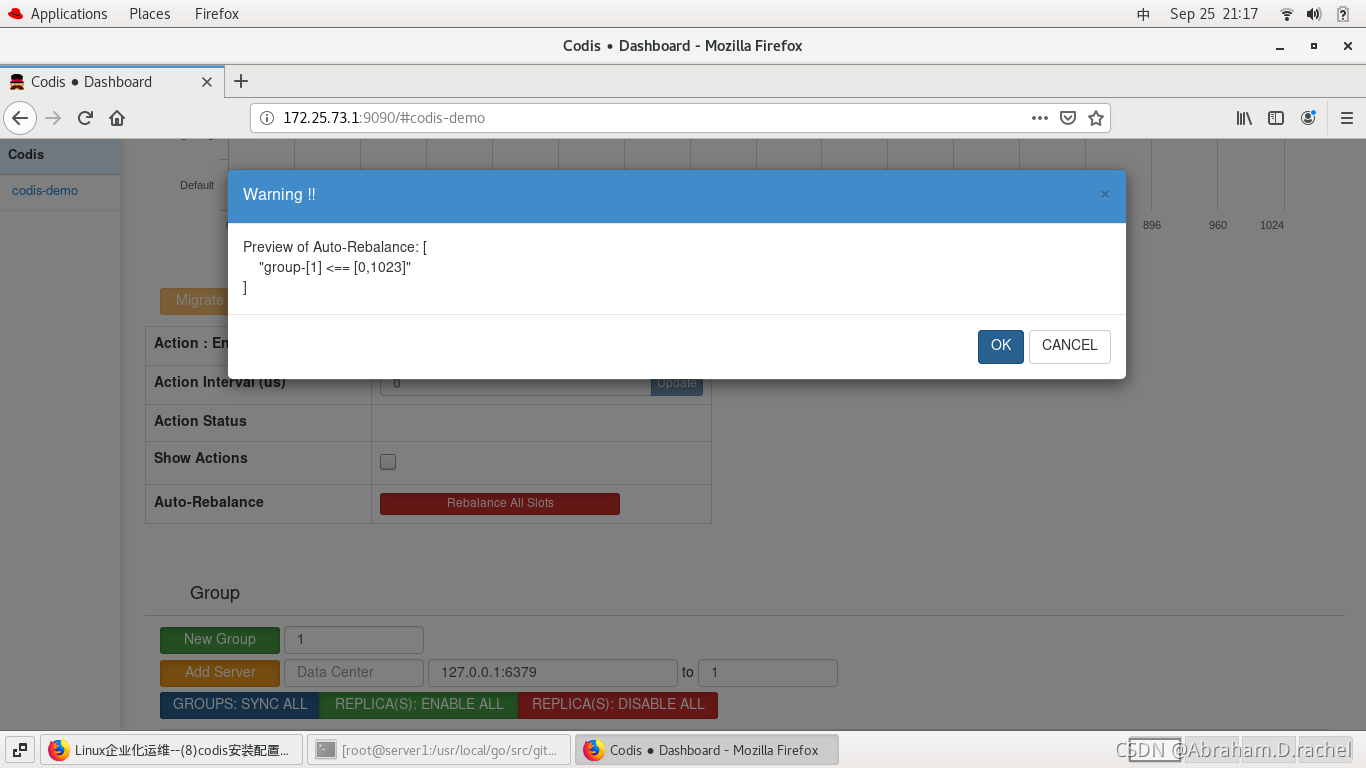Image resolution: width=1366 pixels, height=768 pixels.
Task: Click the Chinese input method indicator
Action: point(1144,14)
